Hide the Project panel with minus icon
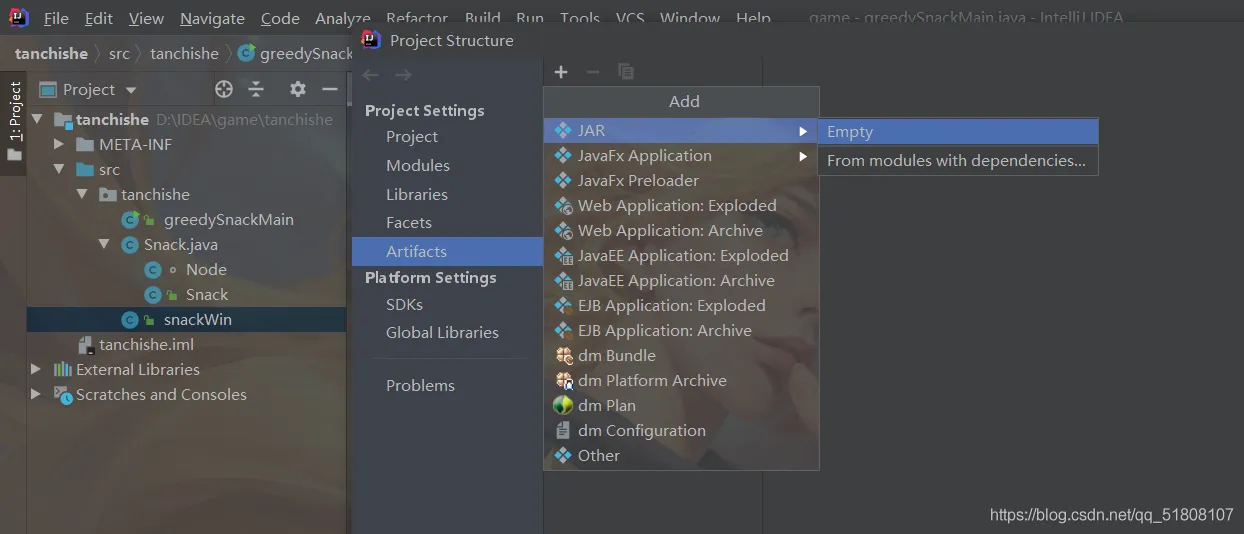 click(x=329, y=89)
